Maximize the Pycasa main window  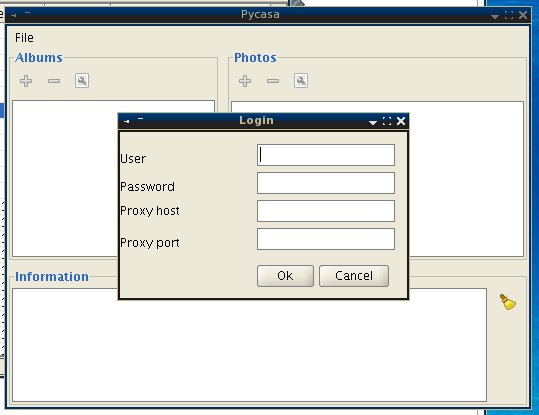509,15
